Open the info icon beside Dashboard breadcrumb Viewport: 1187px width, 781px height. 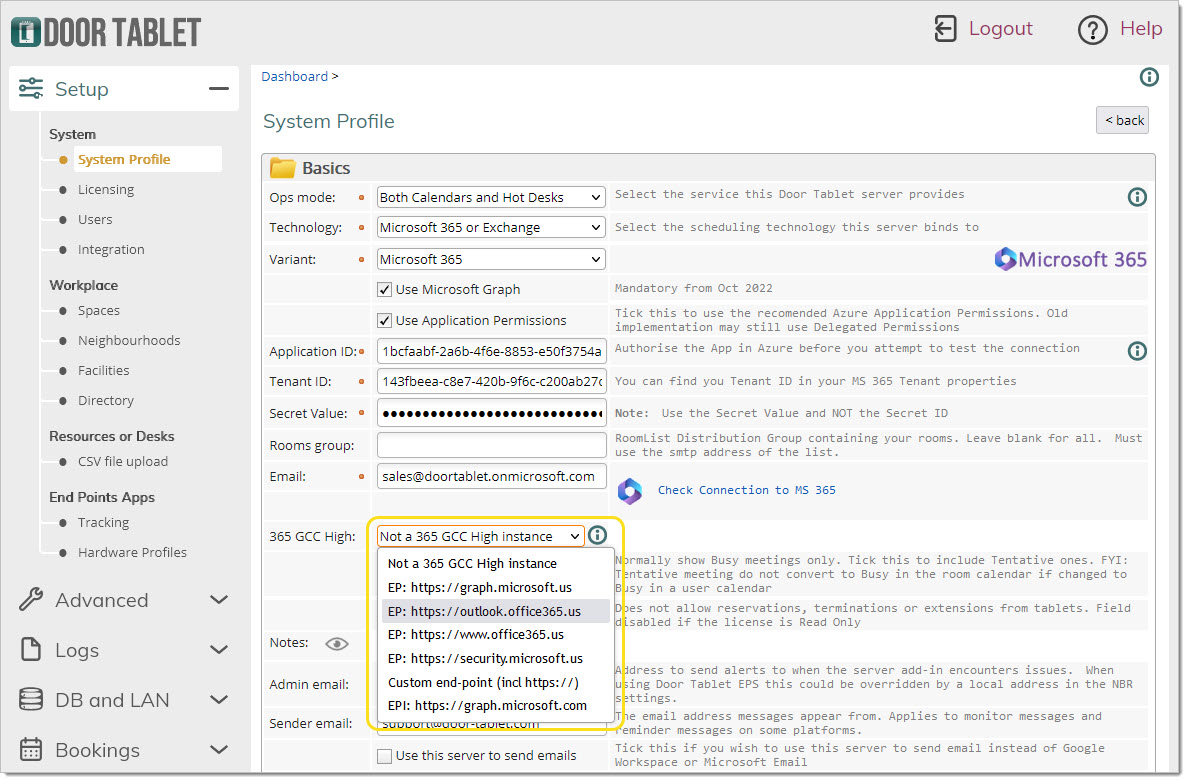pyautogui.click(x=1148, y=77)
